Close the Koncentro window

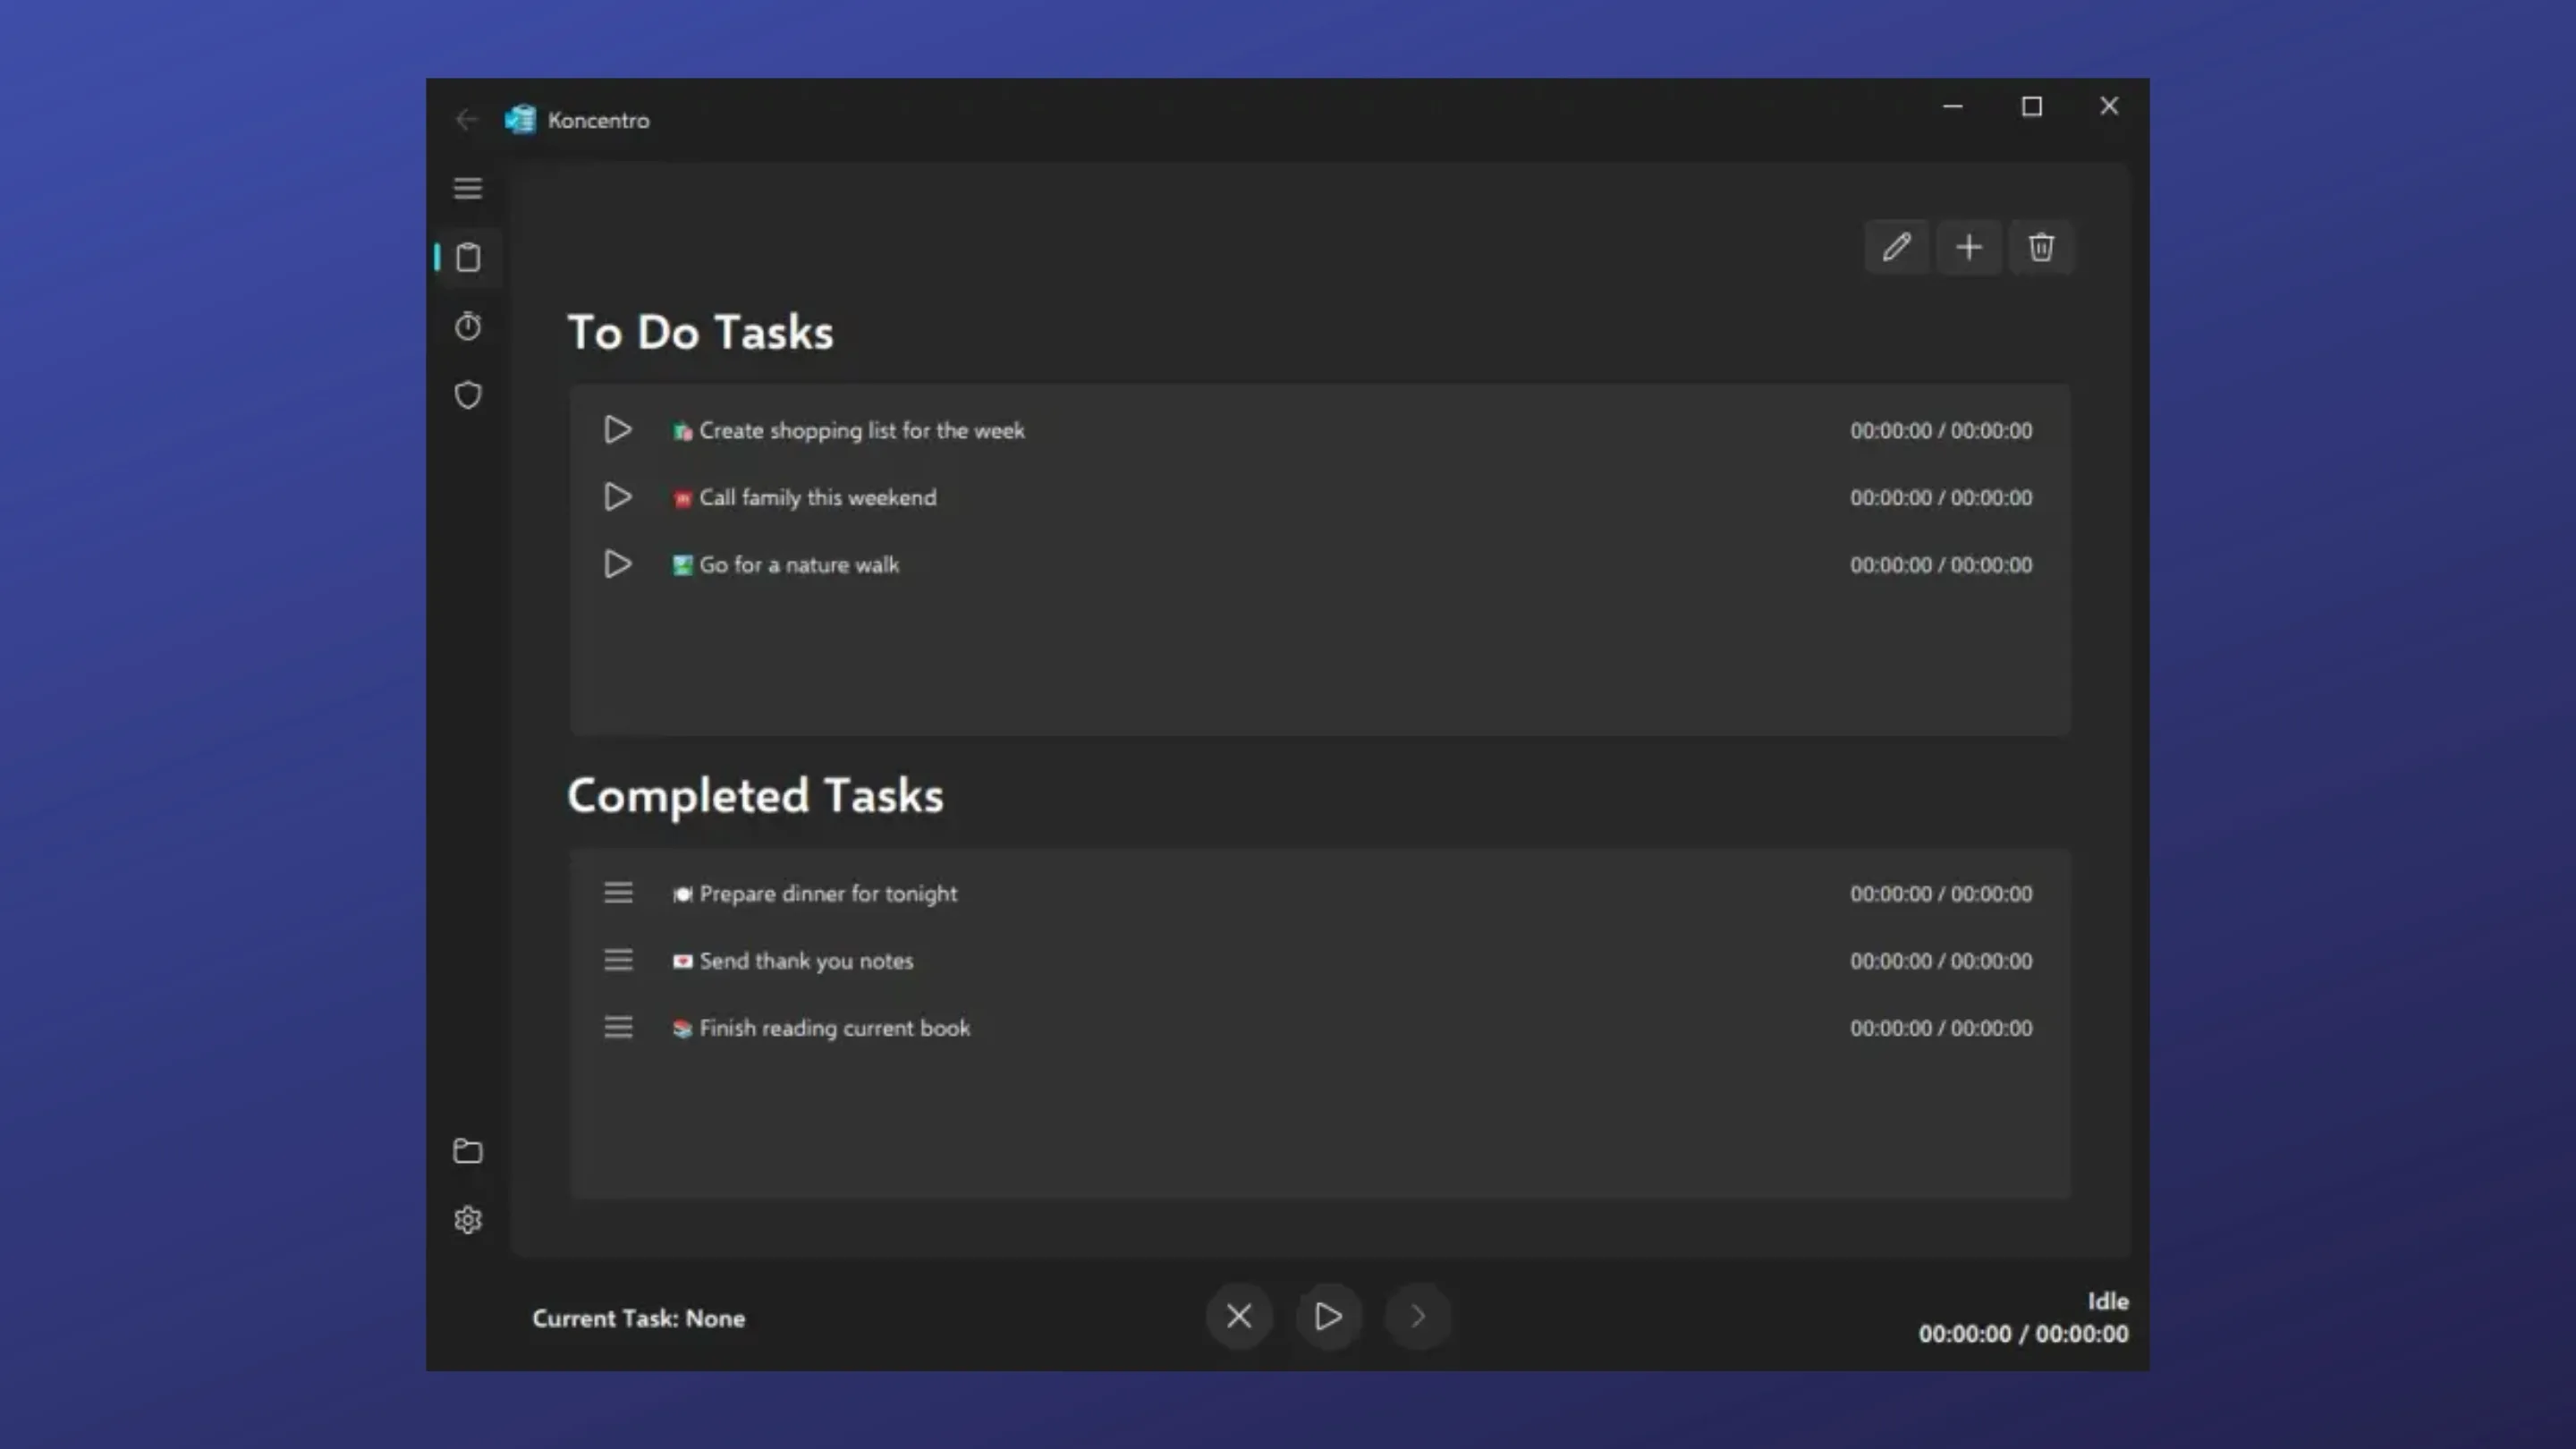coord(2109,106)
